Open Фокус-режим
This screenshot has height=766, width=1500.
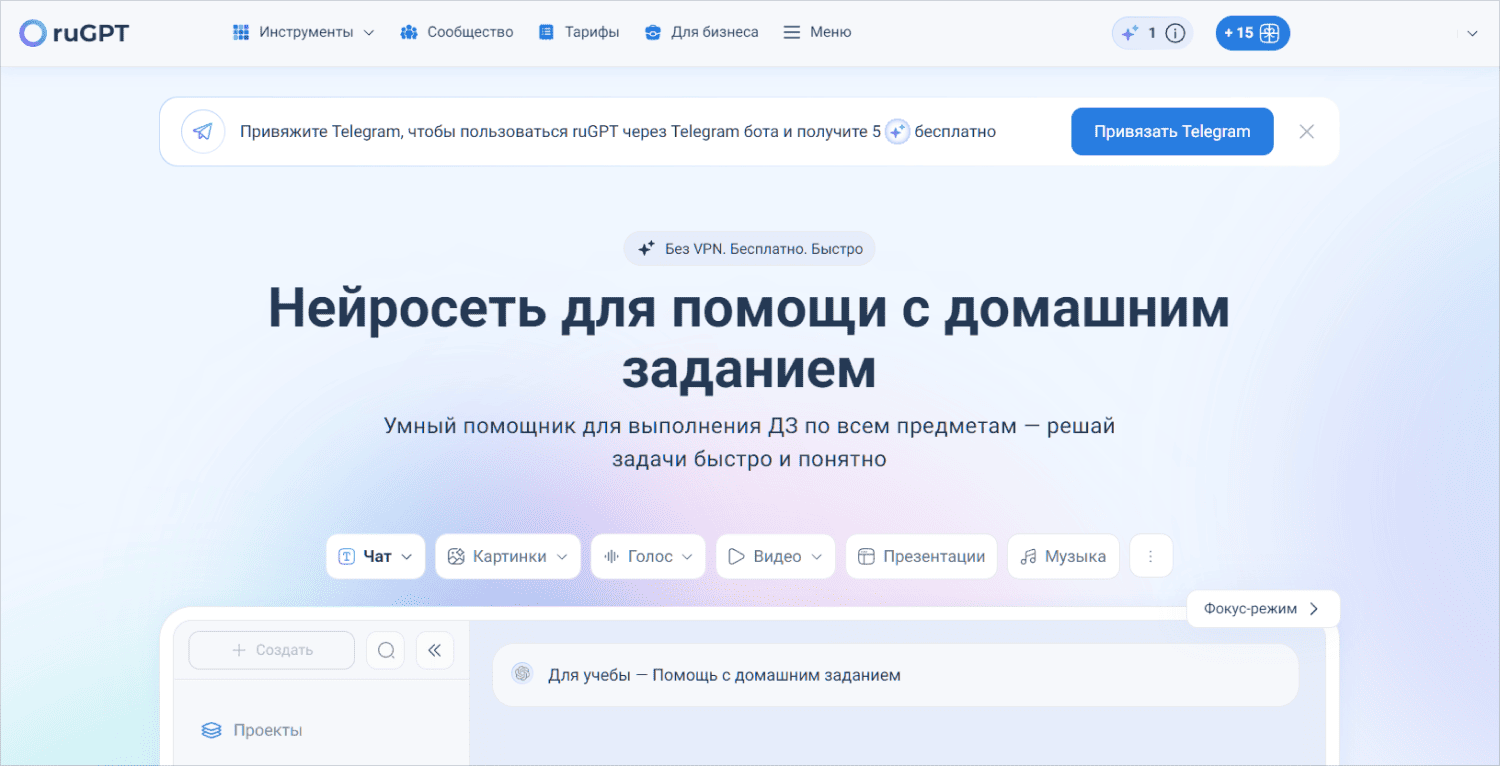(1262, 608)
